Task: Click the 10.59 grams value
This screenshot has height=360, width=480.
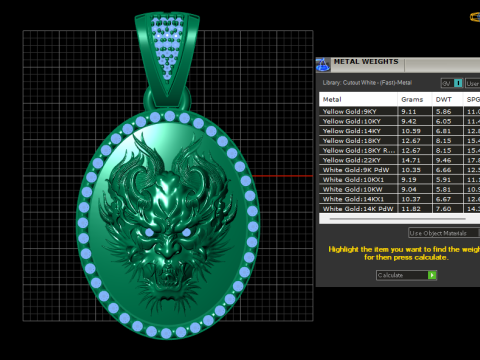Action: [x=411, y=131]
